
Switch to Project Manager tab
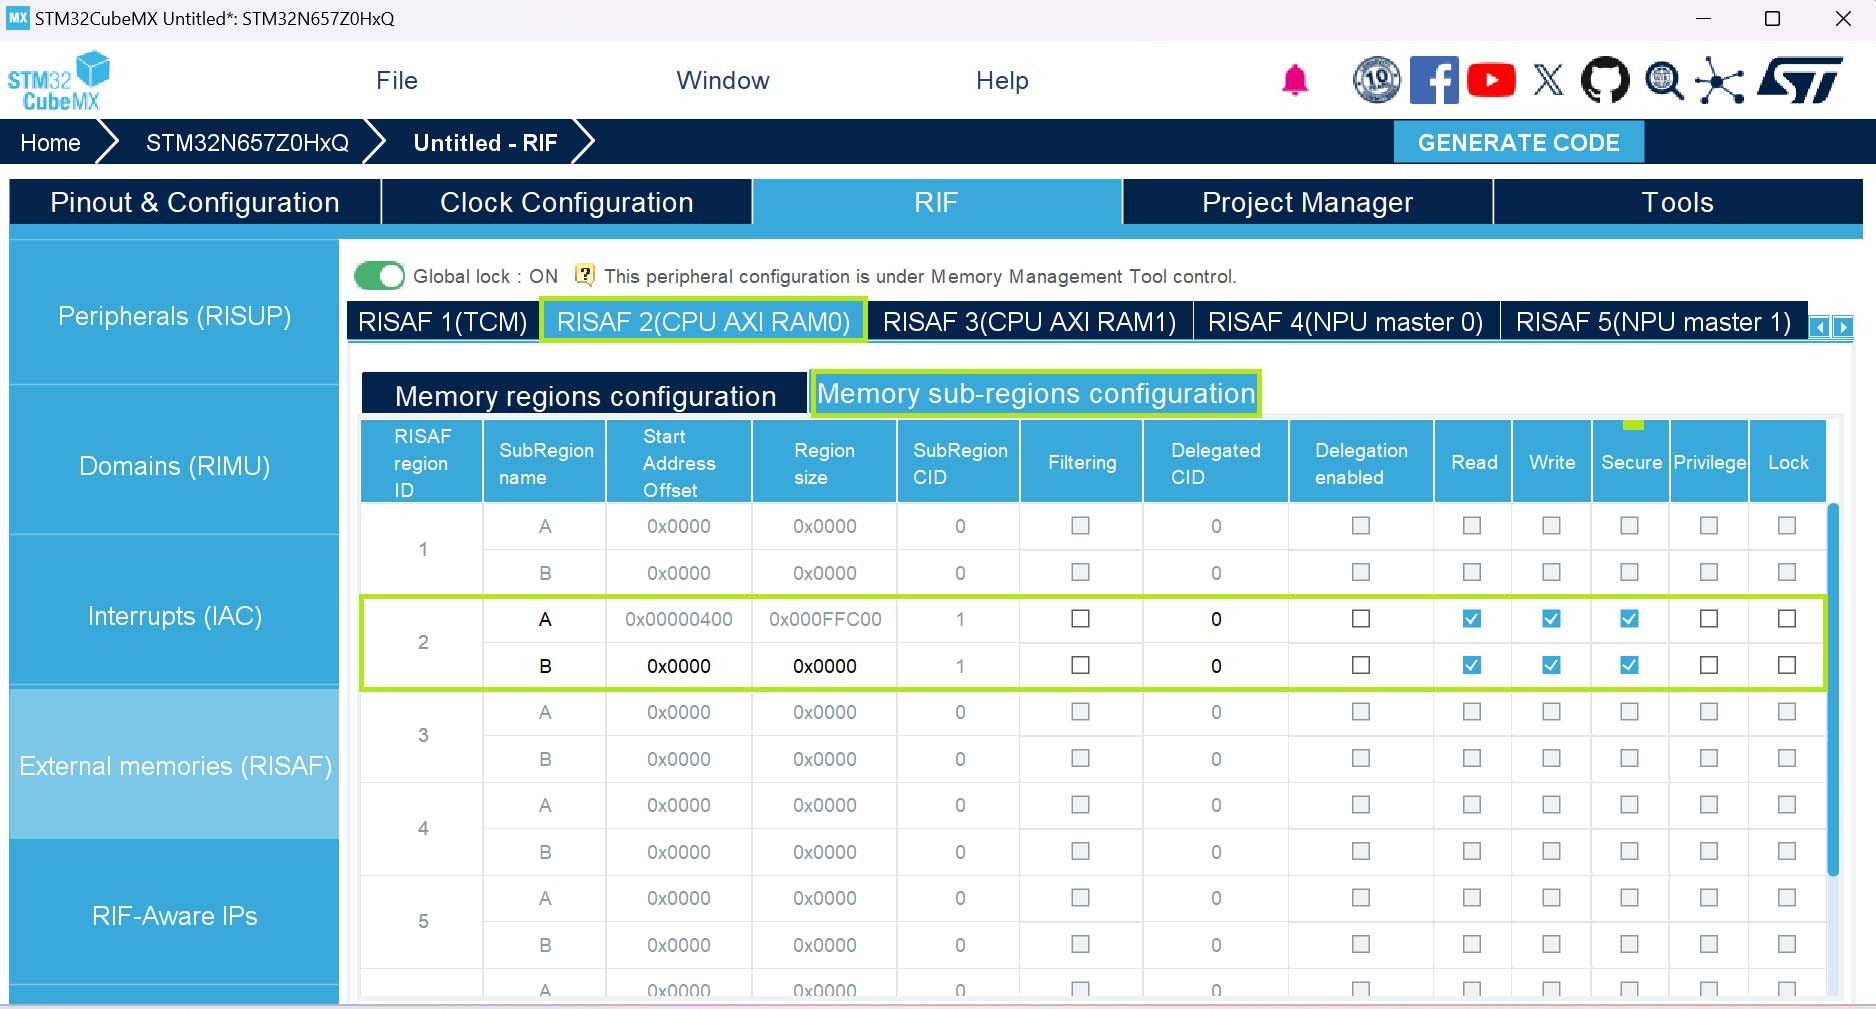(x=1307, y=202)
